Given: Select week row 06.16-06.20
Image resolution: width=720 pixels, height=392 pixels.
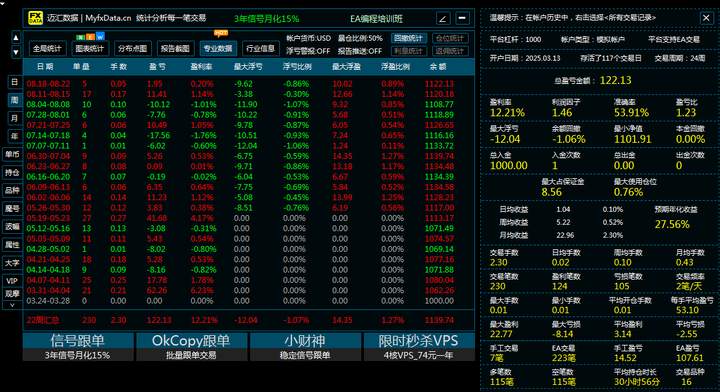Looking at the screenshot, I should pos(248,177).
